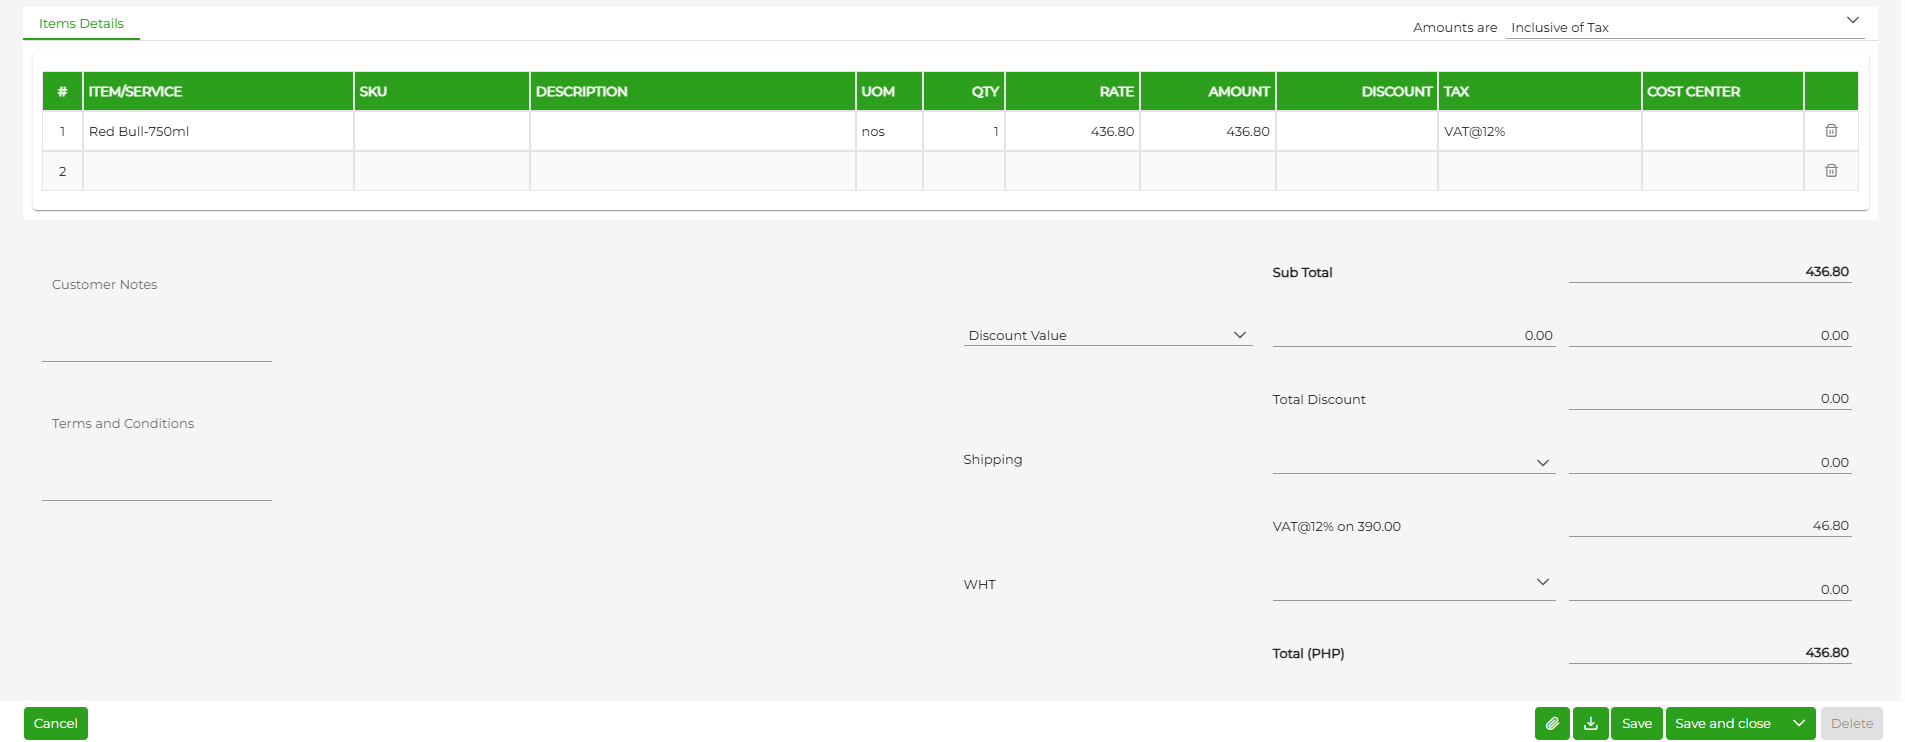
Task: Click the TAX column header
Action: click(1539, 91)
